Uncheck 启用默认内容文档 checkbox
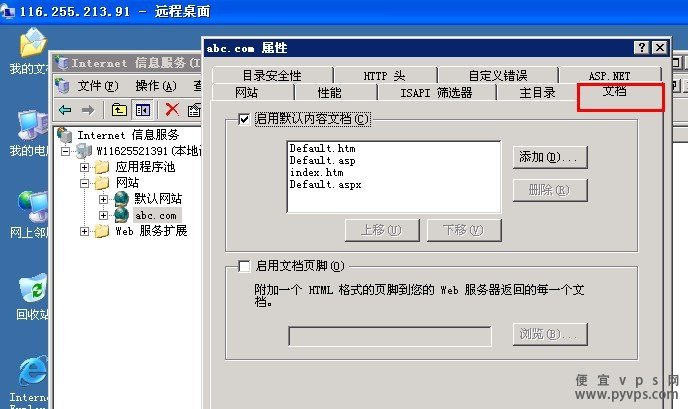 click(244, 119)
